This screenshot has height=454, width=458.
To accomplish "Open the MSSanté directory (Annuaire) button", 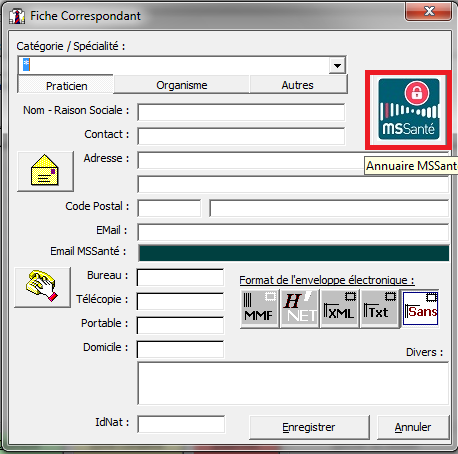I will pyautogui.click(x=409, y=109).
